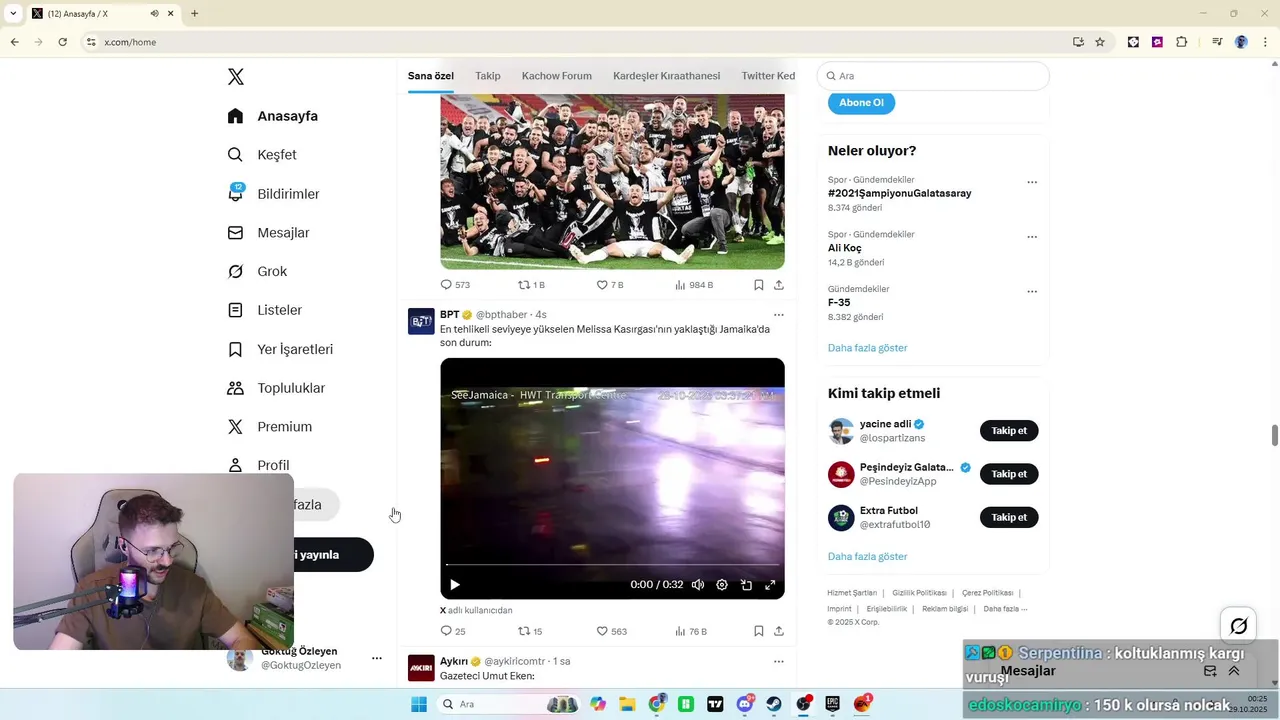Enter video fullscreen
The image size is (1280, 720).
(770, 585)
